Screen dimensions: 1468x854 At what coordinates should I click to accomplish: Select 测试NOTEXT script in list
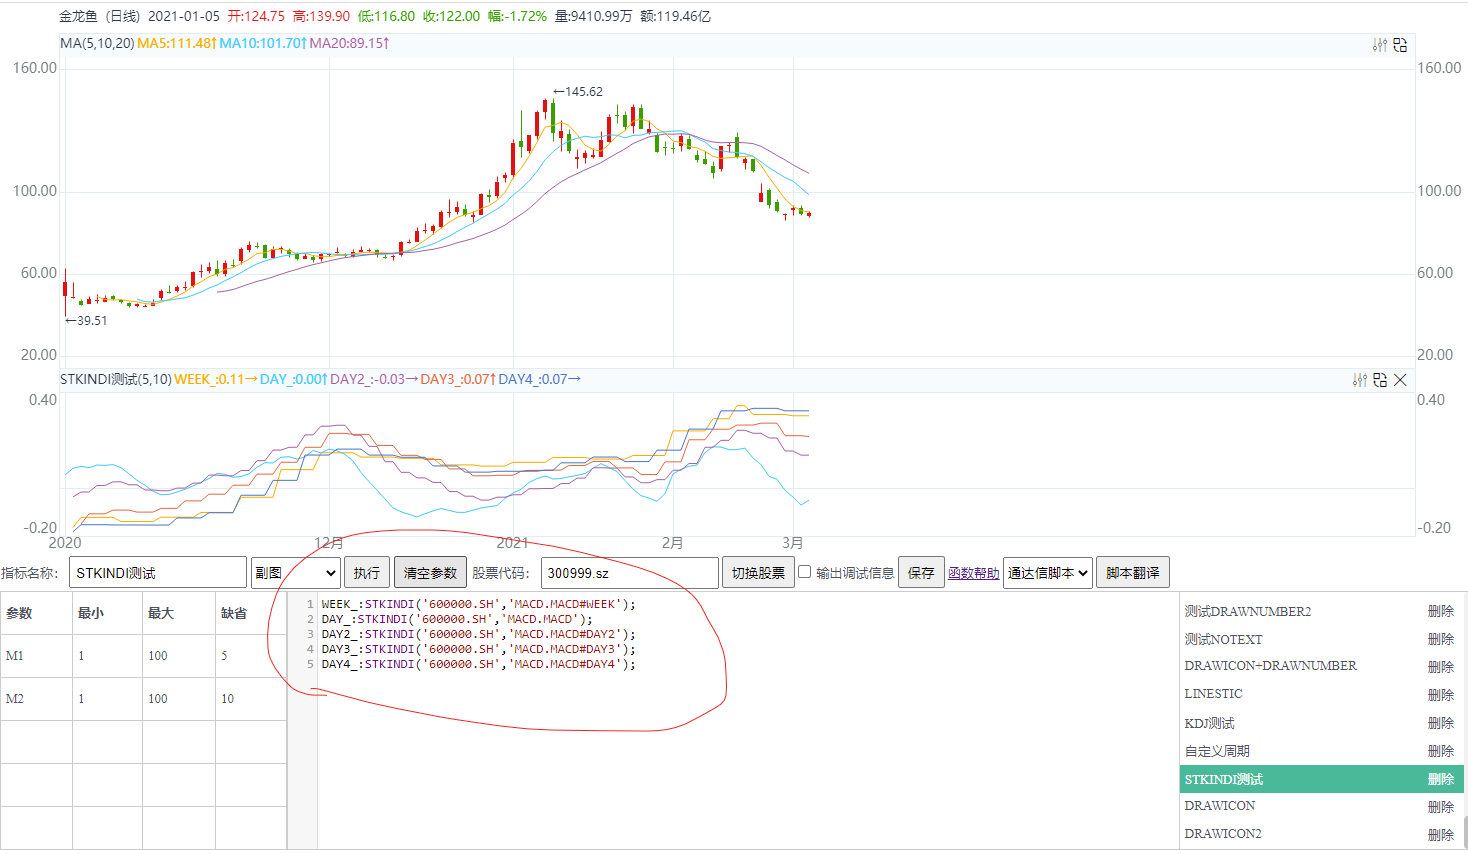(x=1223, y=639)
